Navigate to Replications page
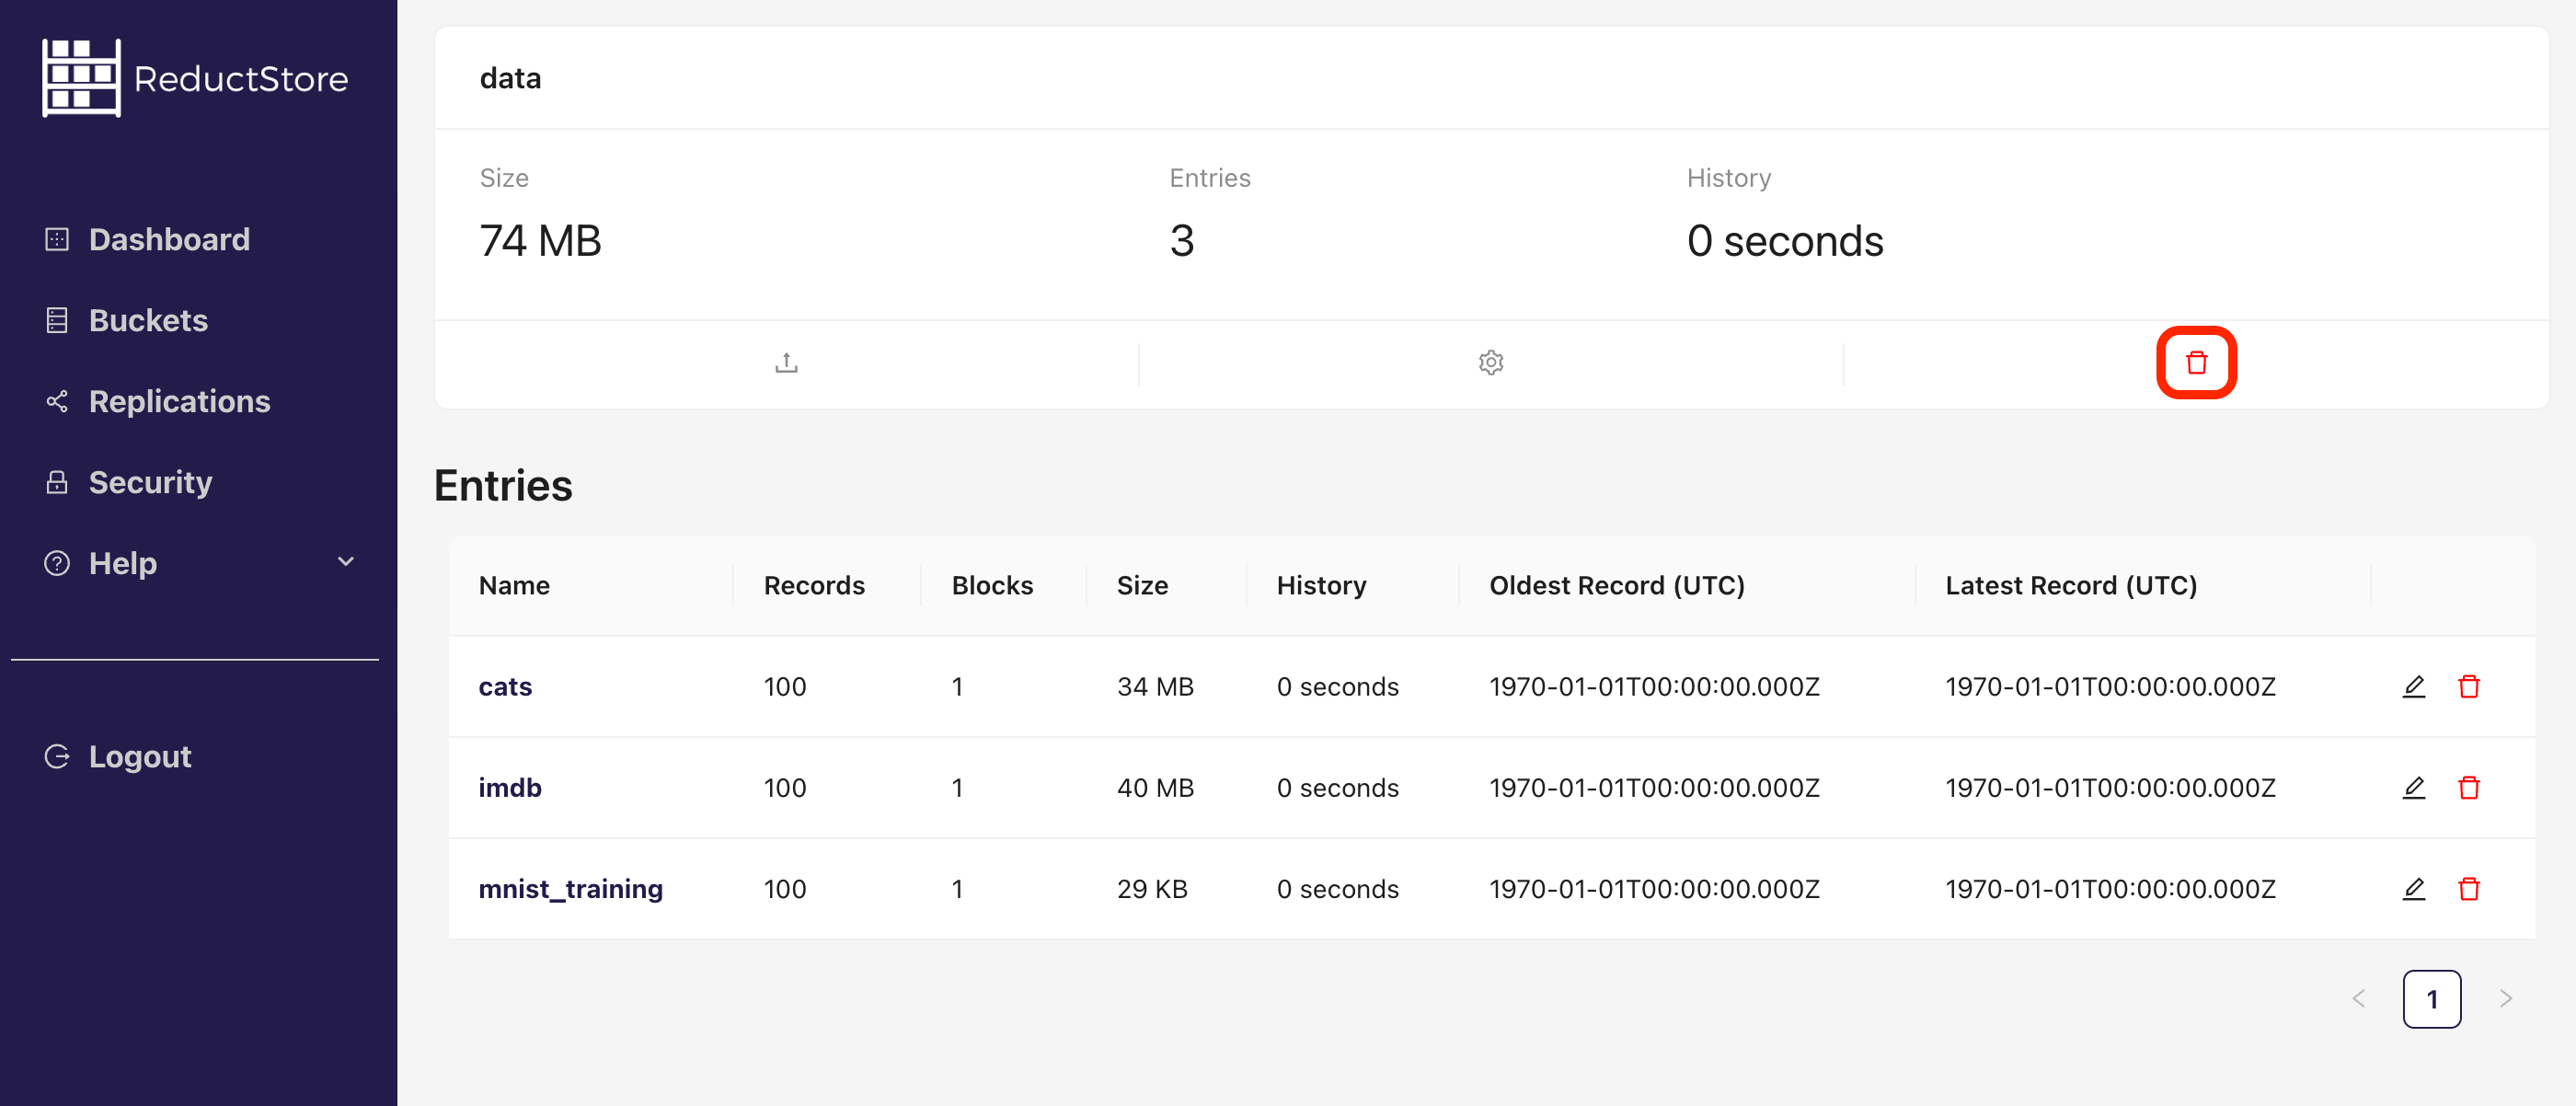Screen dimensions: 2576x1106 (x=179, y=402)
